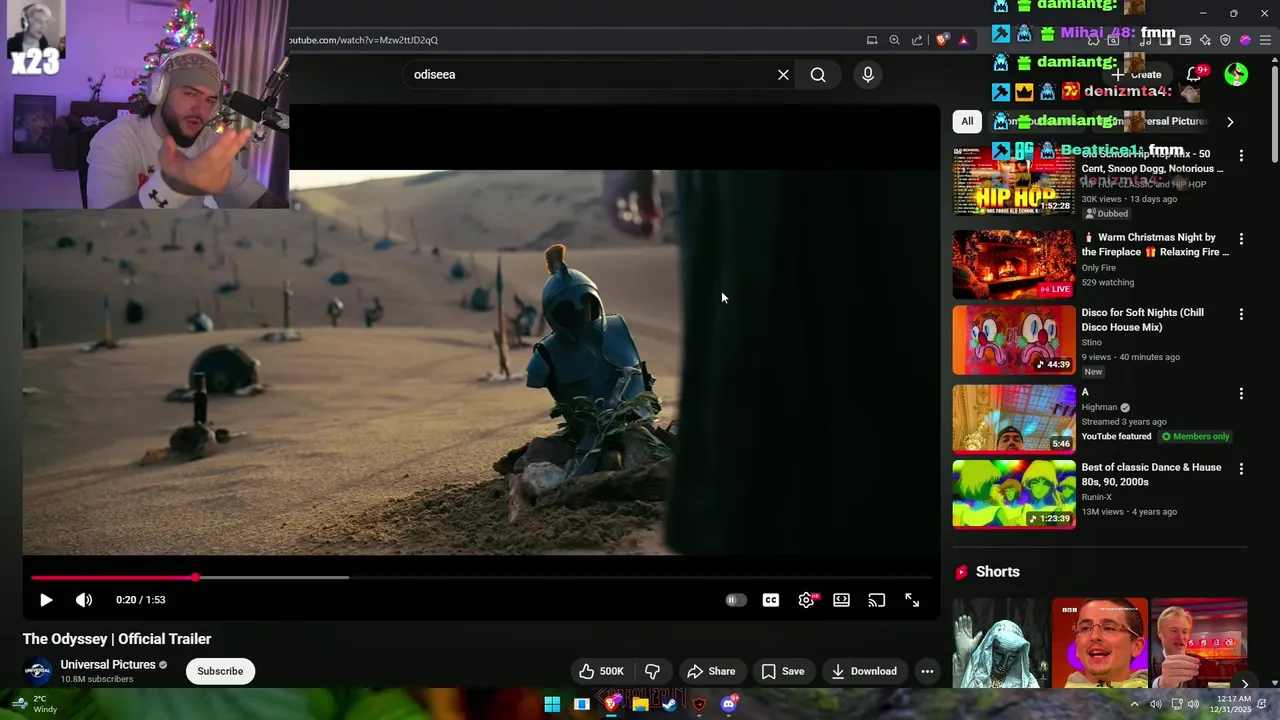Save the video to a playlist
Image resolution: width=1280 pixels, height=720 pixels.
782,671
